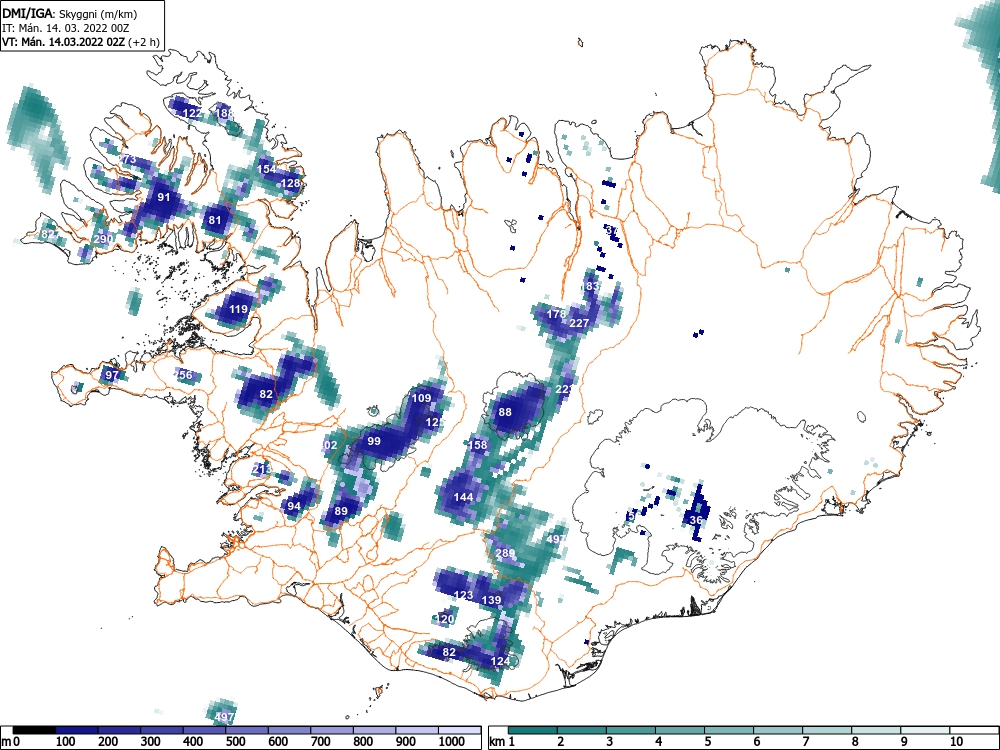This screenshot has height=750, width=1000.
Task: Select the map label 128
Action: coord(290,184)
